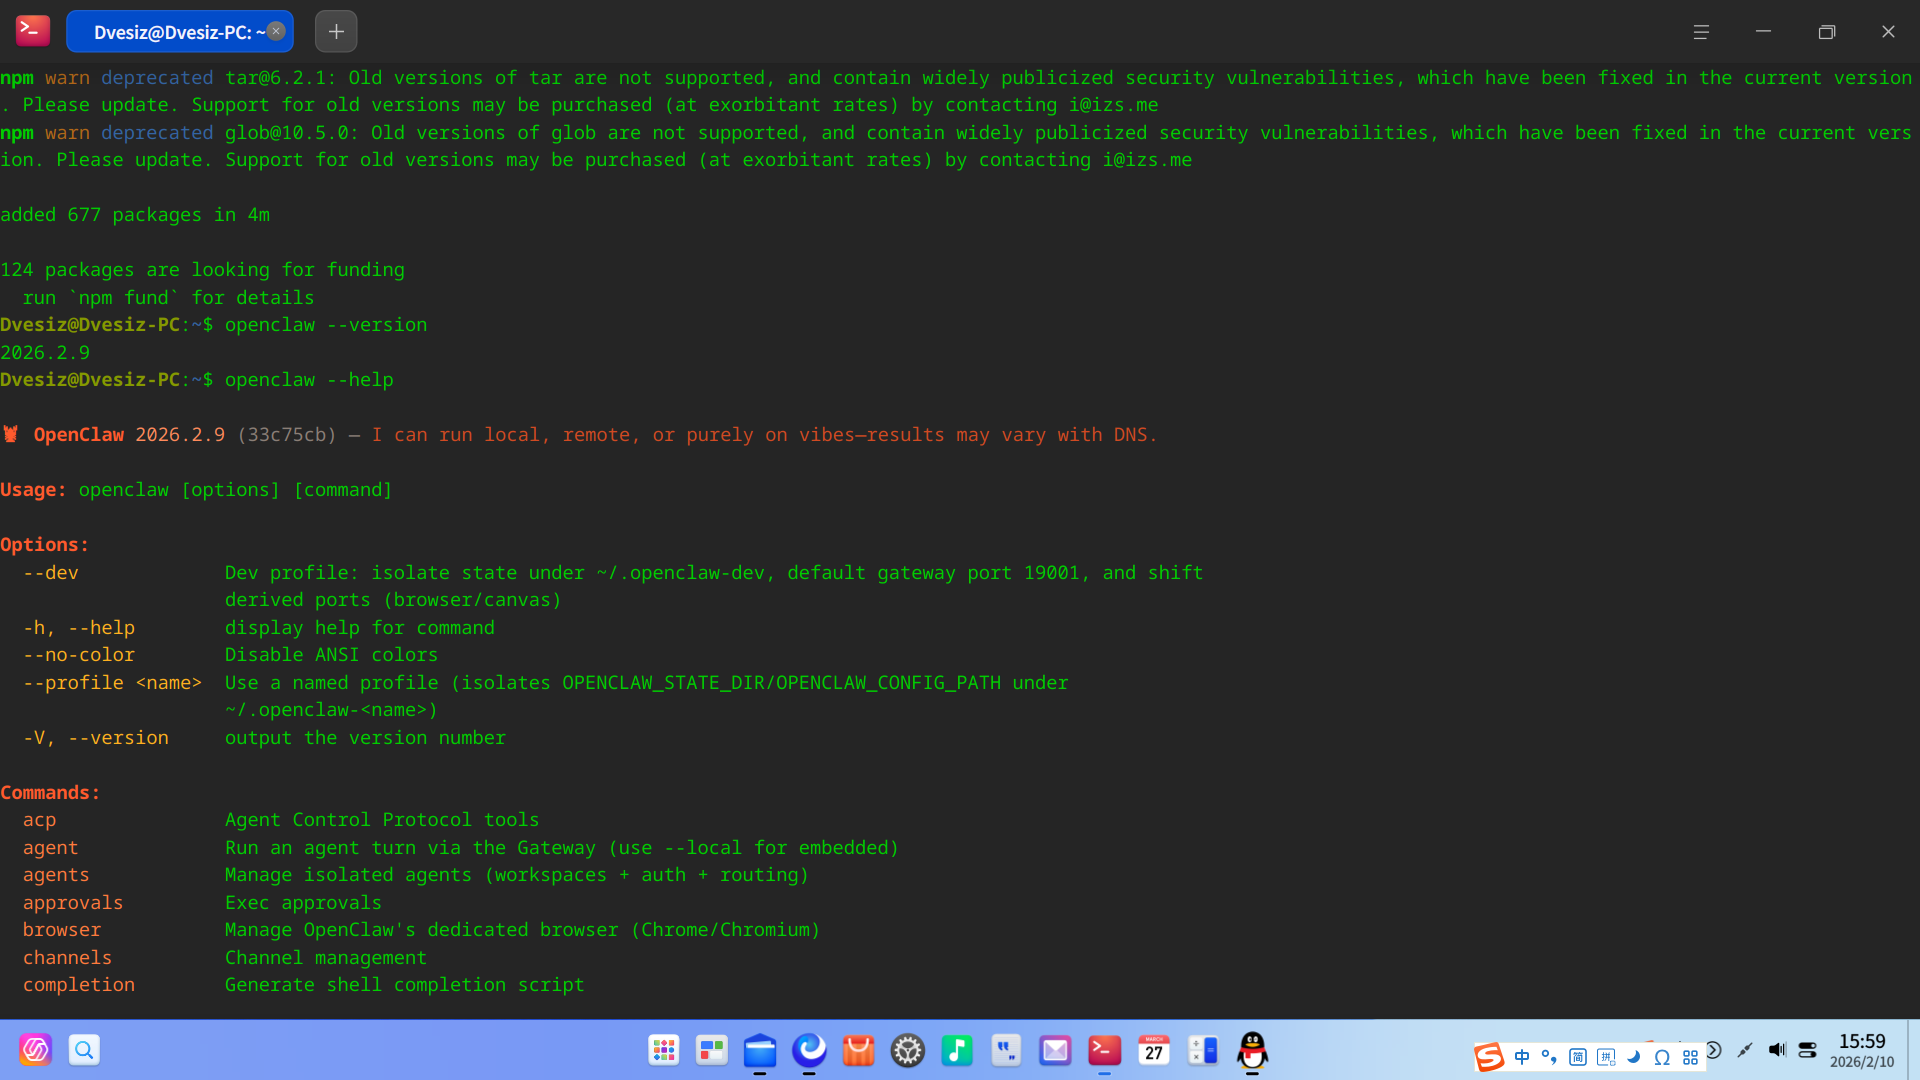This screenshot has height=1080, width=1920.
Task: Open the App Store bag icon
Action: tap(858, 1051)
